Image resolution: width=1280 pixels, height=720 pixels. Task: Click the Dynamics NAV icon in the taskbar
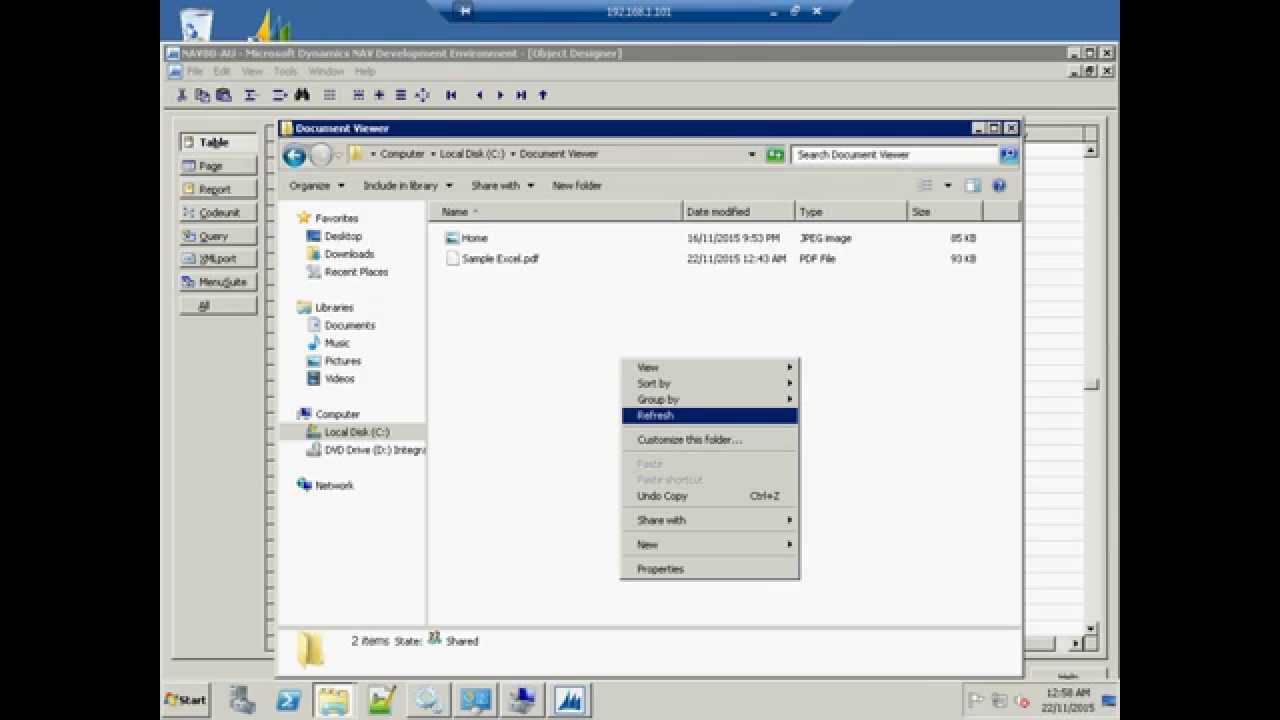coord(571,700)
